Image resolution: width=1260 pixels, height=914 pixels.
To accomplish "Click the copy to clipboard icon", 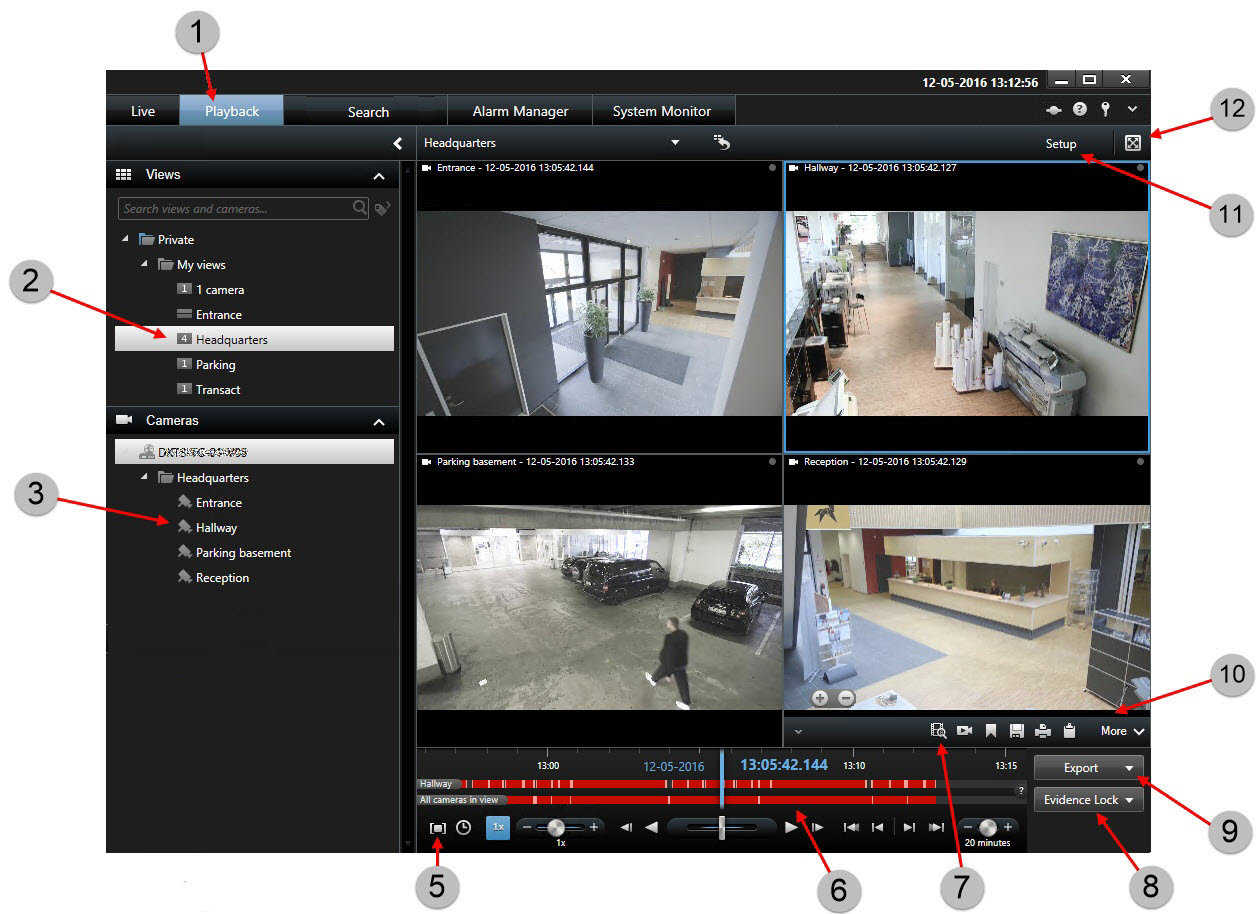I will click(x=1069, y=731).
